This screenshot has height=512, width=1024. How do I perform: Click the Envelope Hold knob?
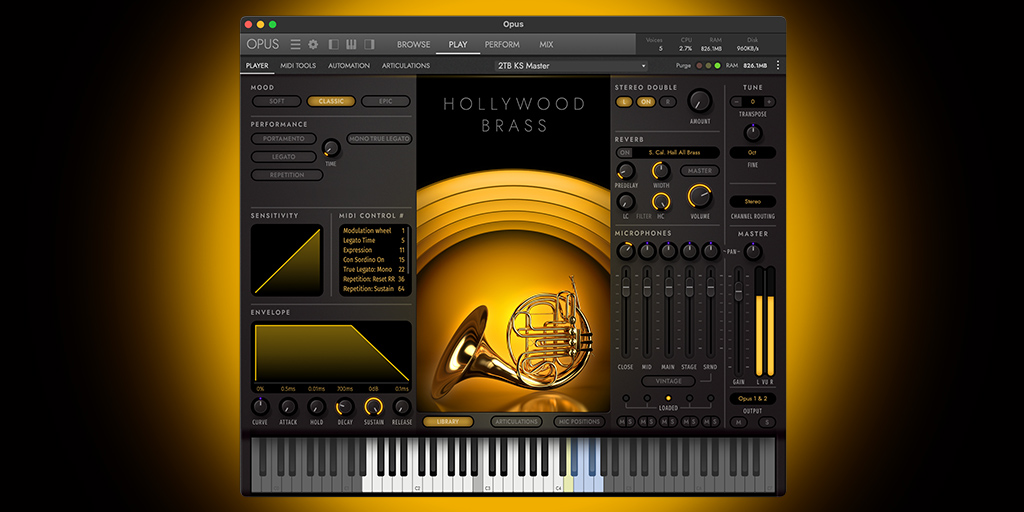coord(317,407)
